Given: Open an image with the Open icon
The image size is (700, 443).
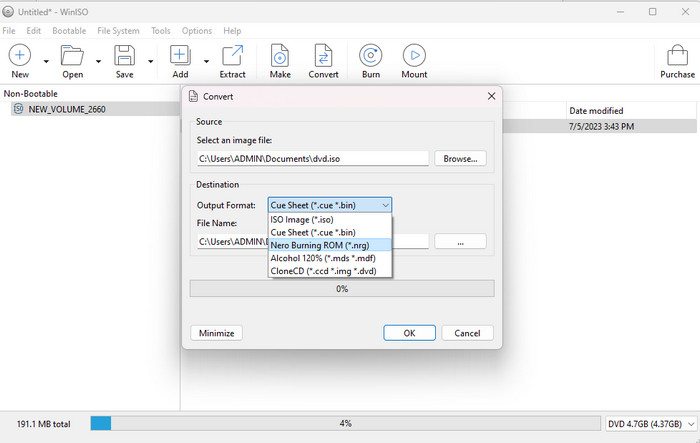Looking at the screenshot, I should tap(72, 55).
